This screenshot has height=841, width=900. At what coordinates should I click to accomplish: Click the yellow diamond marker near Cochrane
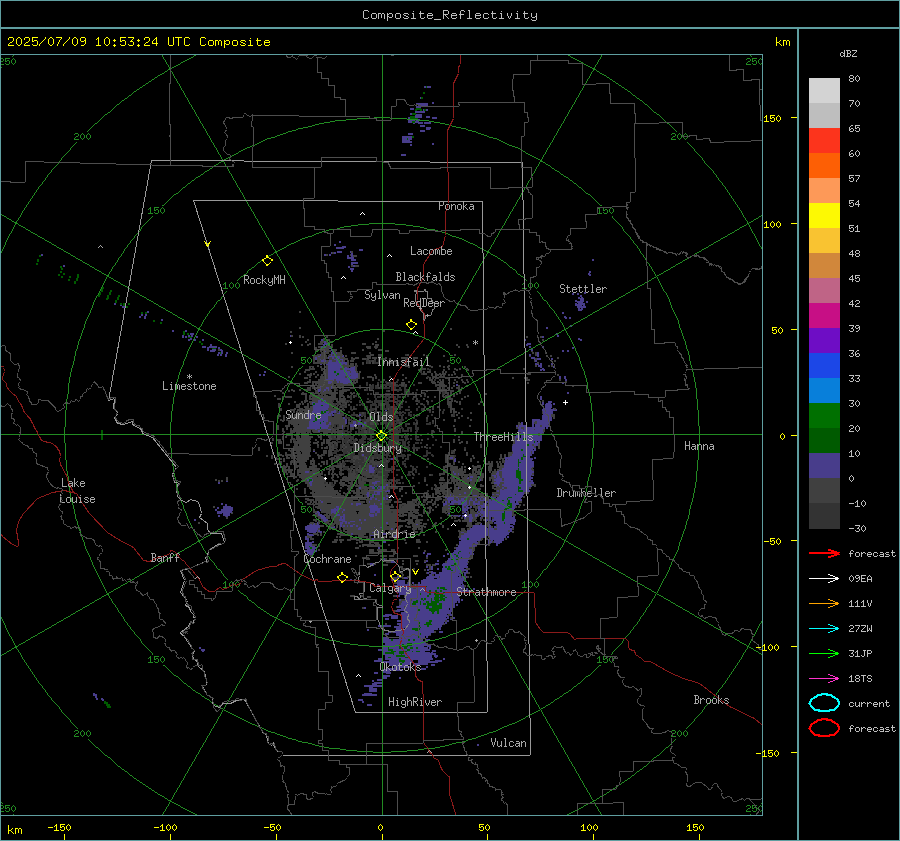point(342,577)
